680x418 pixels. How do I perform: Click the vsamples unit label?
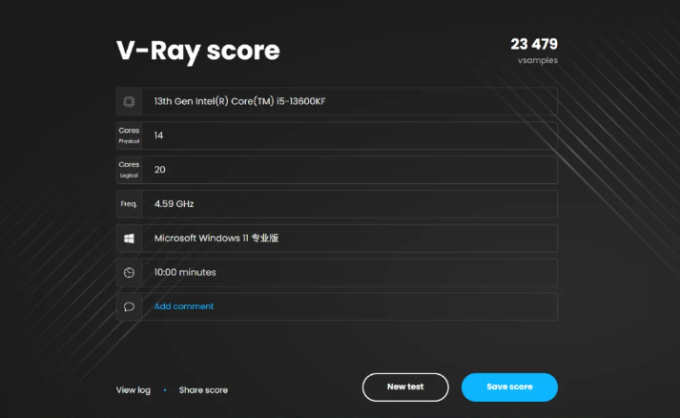point(538,60)
